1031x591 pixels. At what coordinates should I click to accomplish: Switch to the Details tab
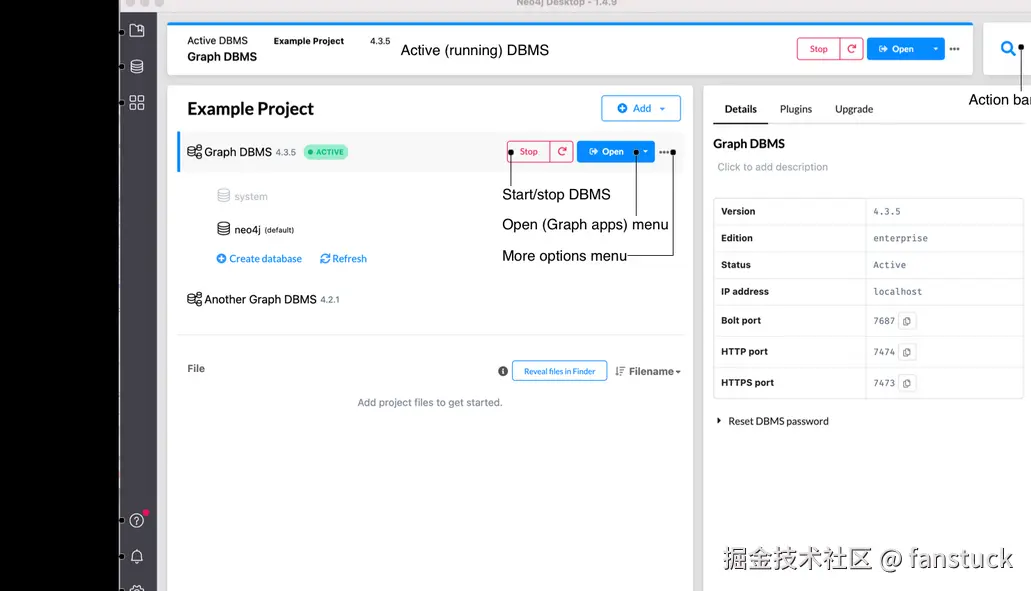[x=740, y=109]
